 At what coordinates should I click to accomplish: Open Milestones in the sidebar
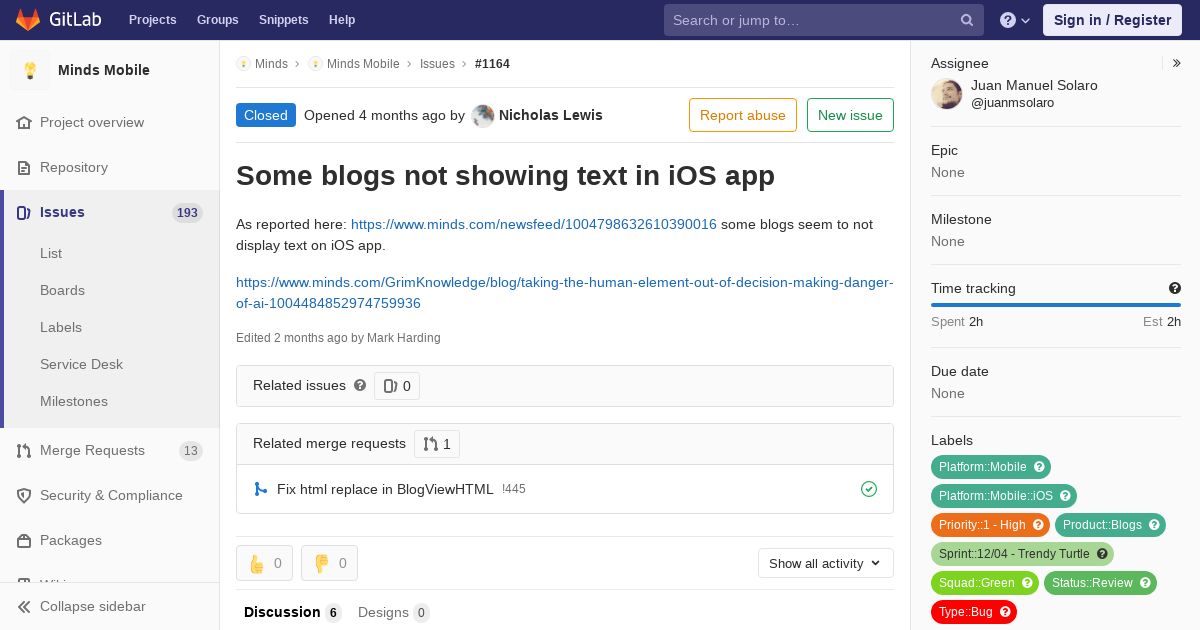[x=74, y=401]
